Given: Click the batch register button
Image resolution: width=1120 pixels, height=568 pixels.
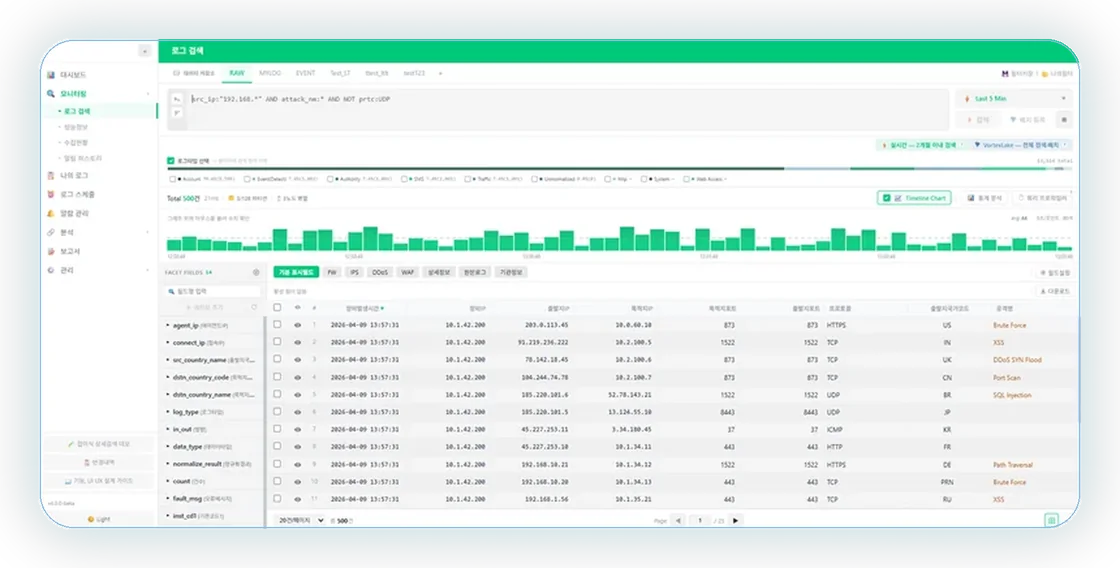Looking at the screenshot, I should coord(1027,119).
